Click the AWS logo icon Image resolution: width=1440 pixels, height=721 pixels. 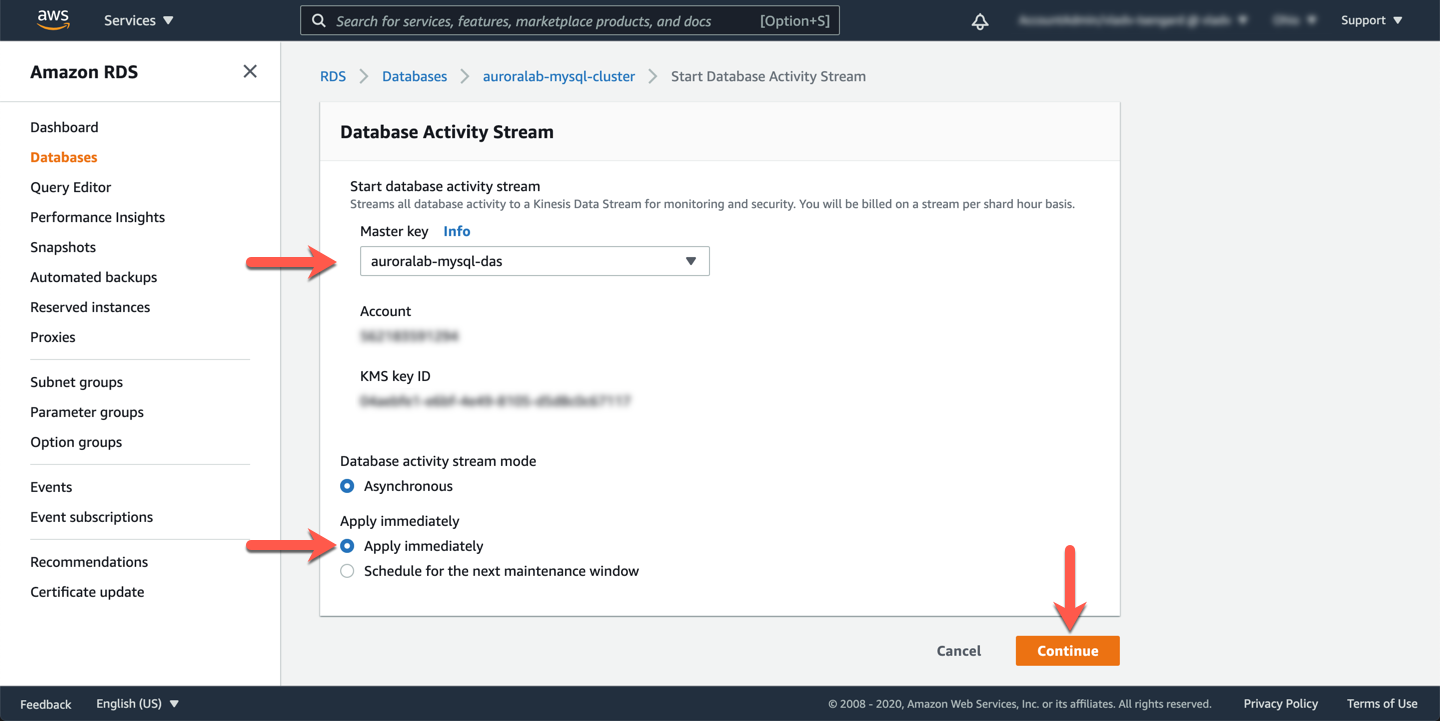53,20
